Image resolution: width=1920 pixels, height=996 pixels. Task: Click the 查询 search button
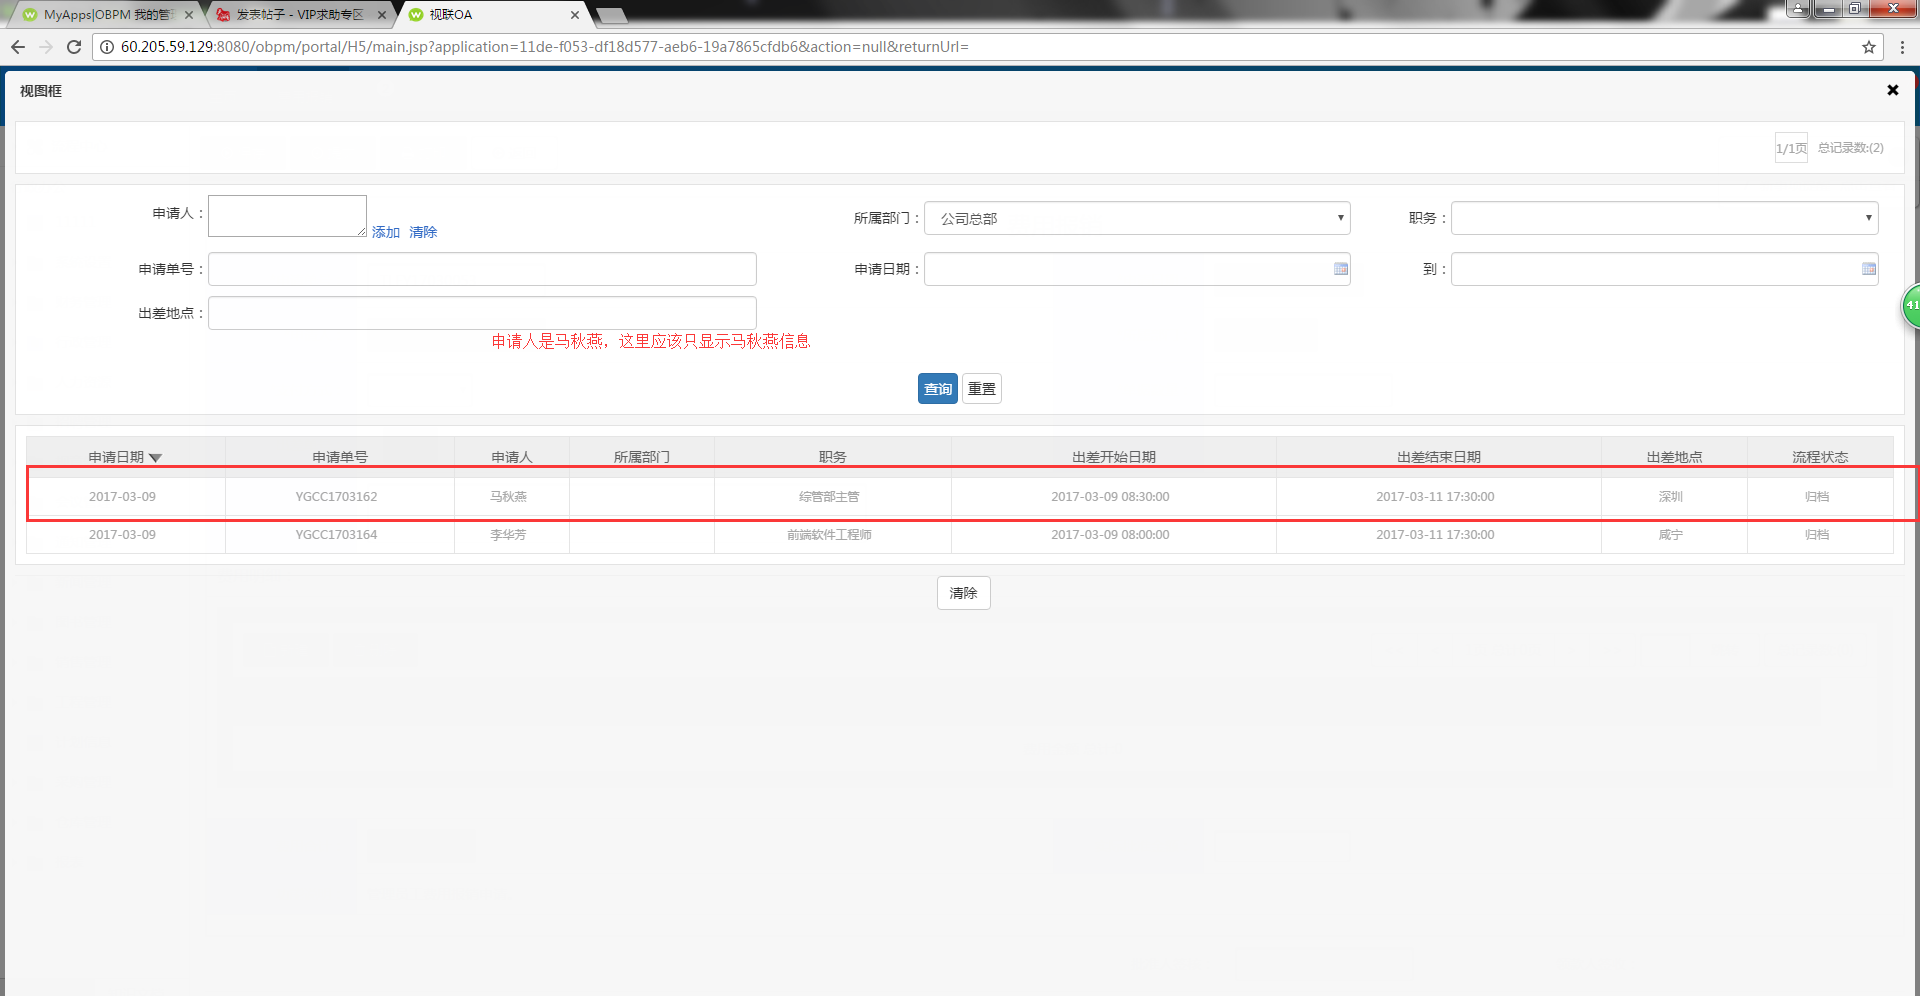pos(938,389)
